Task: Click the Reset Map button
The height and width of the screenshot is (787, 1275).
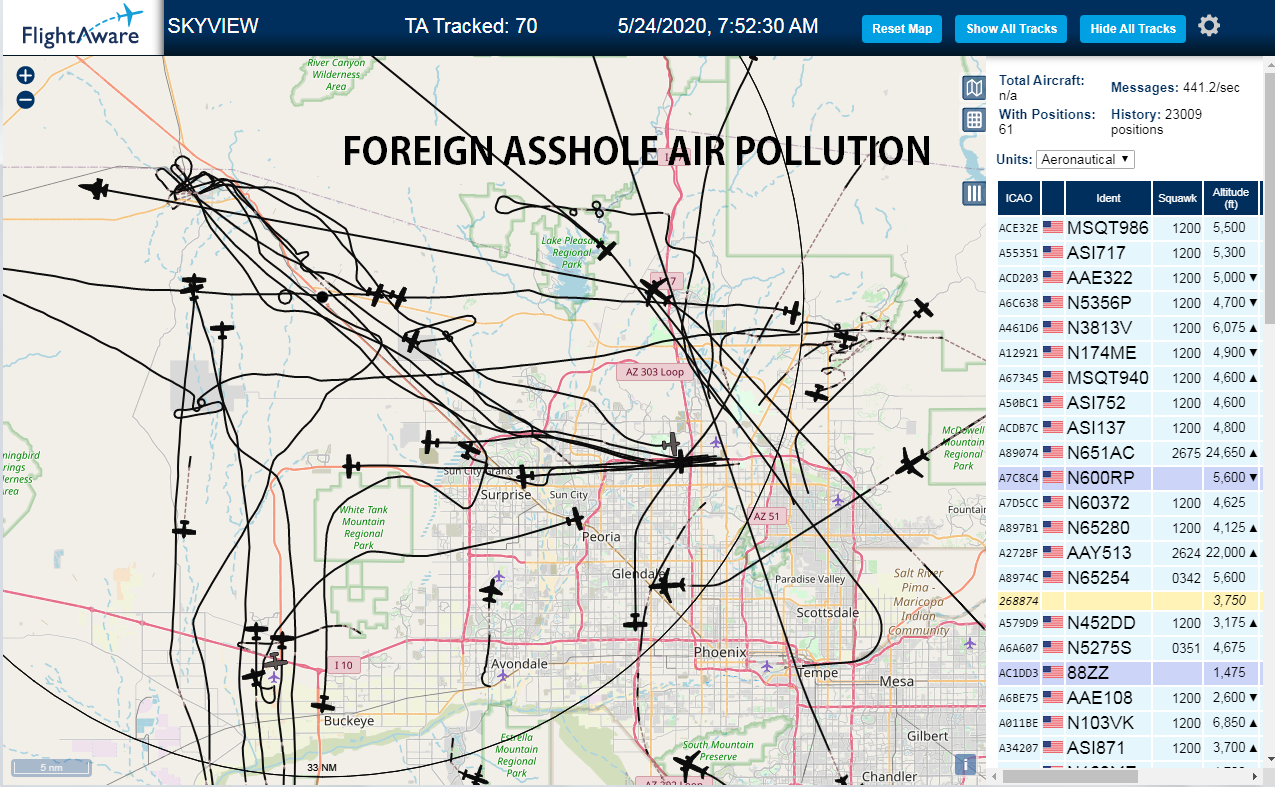Action: click(x=902, y=29)
